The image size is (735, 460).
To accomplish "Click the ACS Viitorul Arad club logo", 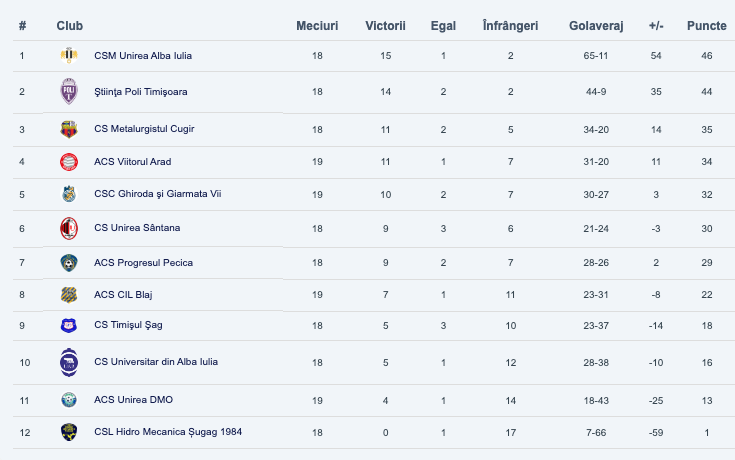I will tap(68, 161).
